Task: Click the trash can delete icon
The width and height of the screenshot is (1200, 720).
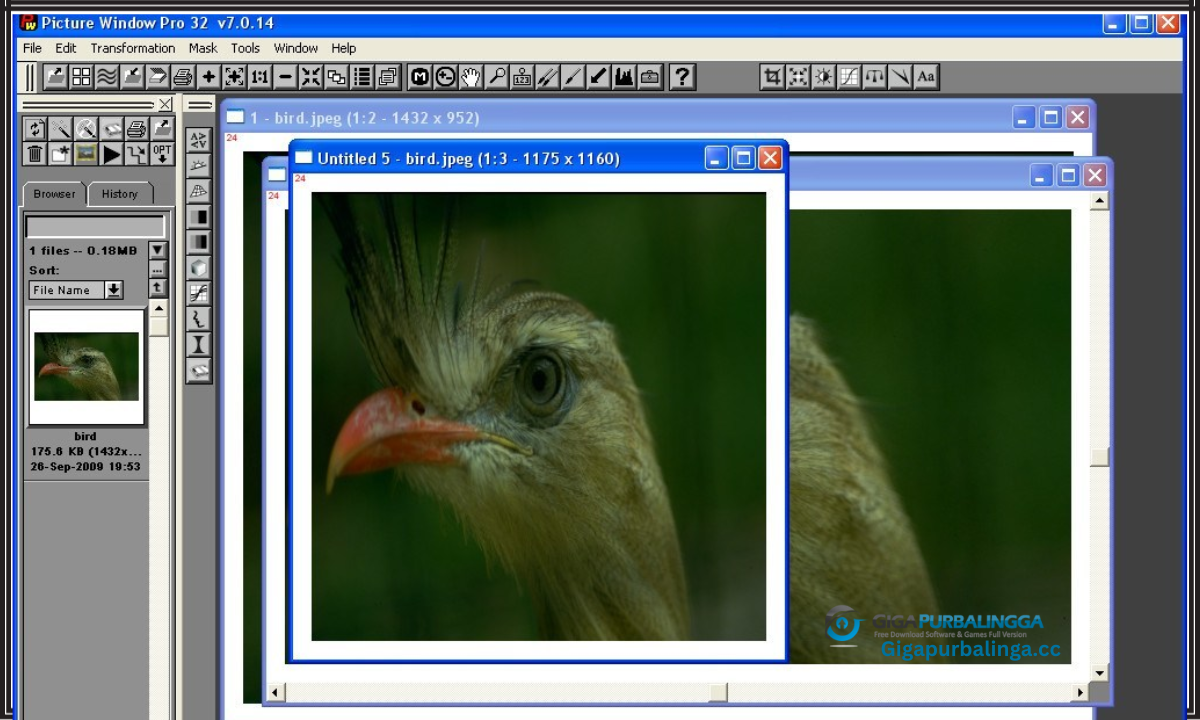Action: click(x=35, y=153)
